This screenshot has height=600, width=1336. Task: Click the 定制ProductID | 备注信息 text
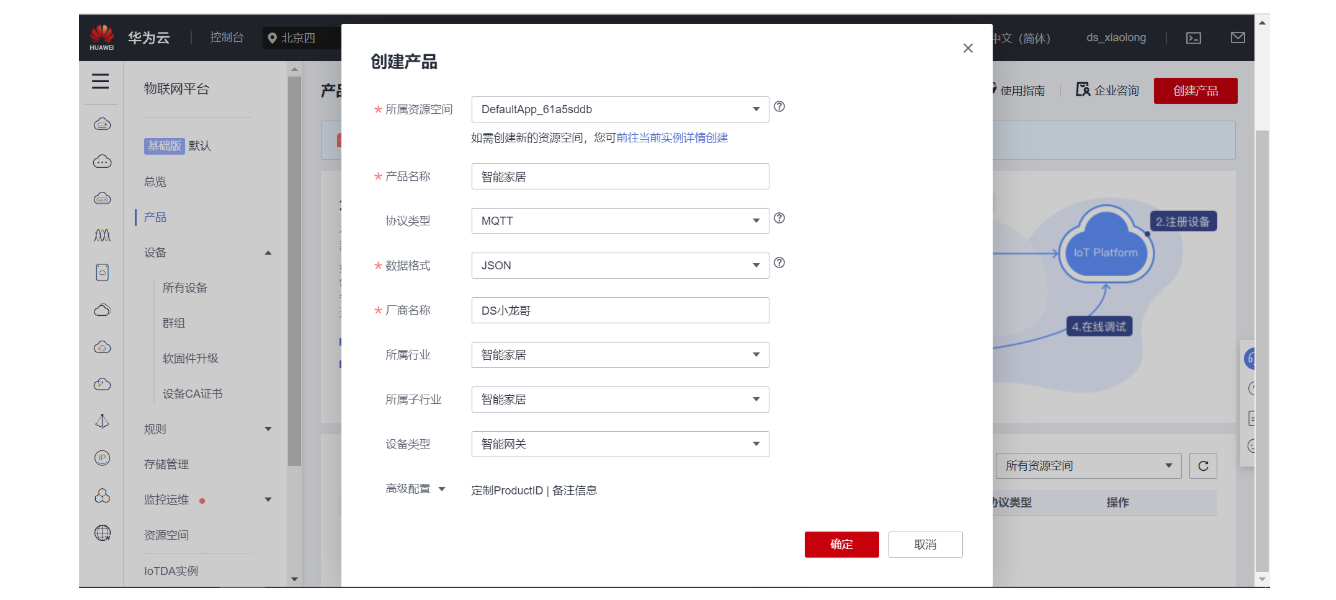(534, 490)
